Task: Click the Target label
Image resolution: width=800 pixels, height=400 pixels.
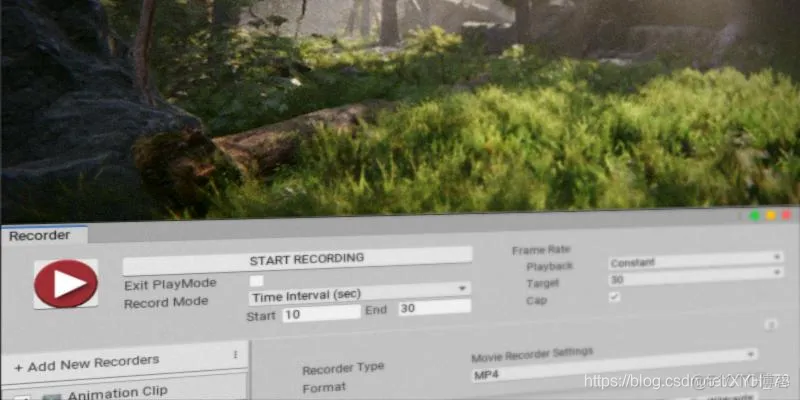Action: pos(543,283)
